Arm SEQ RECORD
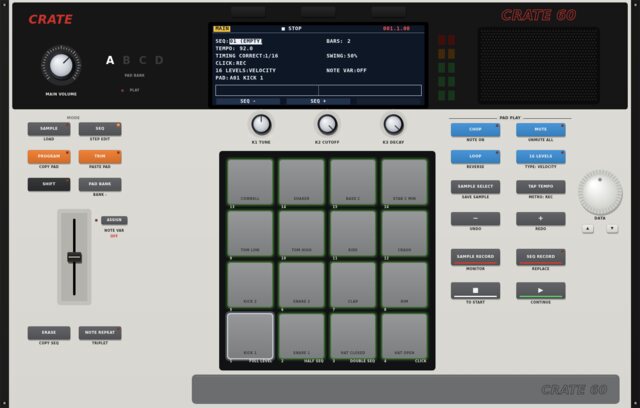The height and width of the screenshot is (408, 640). 541,257
